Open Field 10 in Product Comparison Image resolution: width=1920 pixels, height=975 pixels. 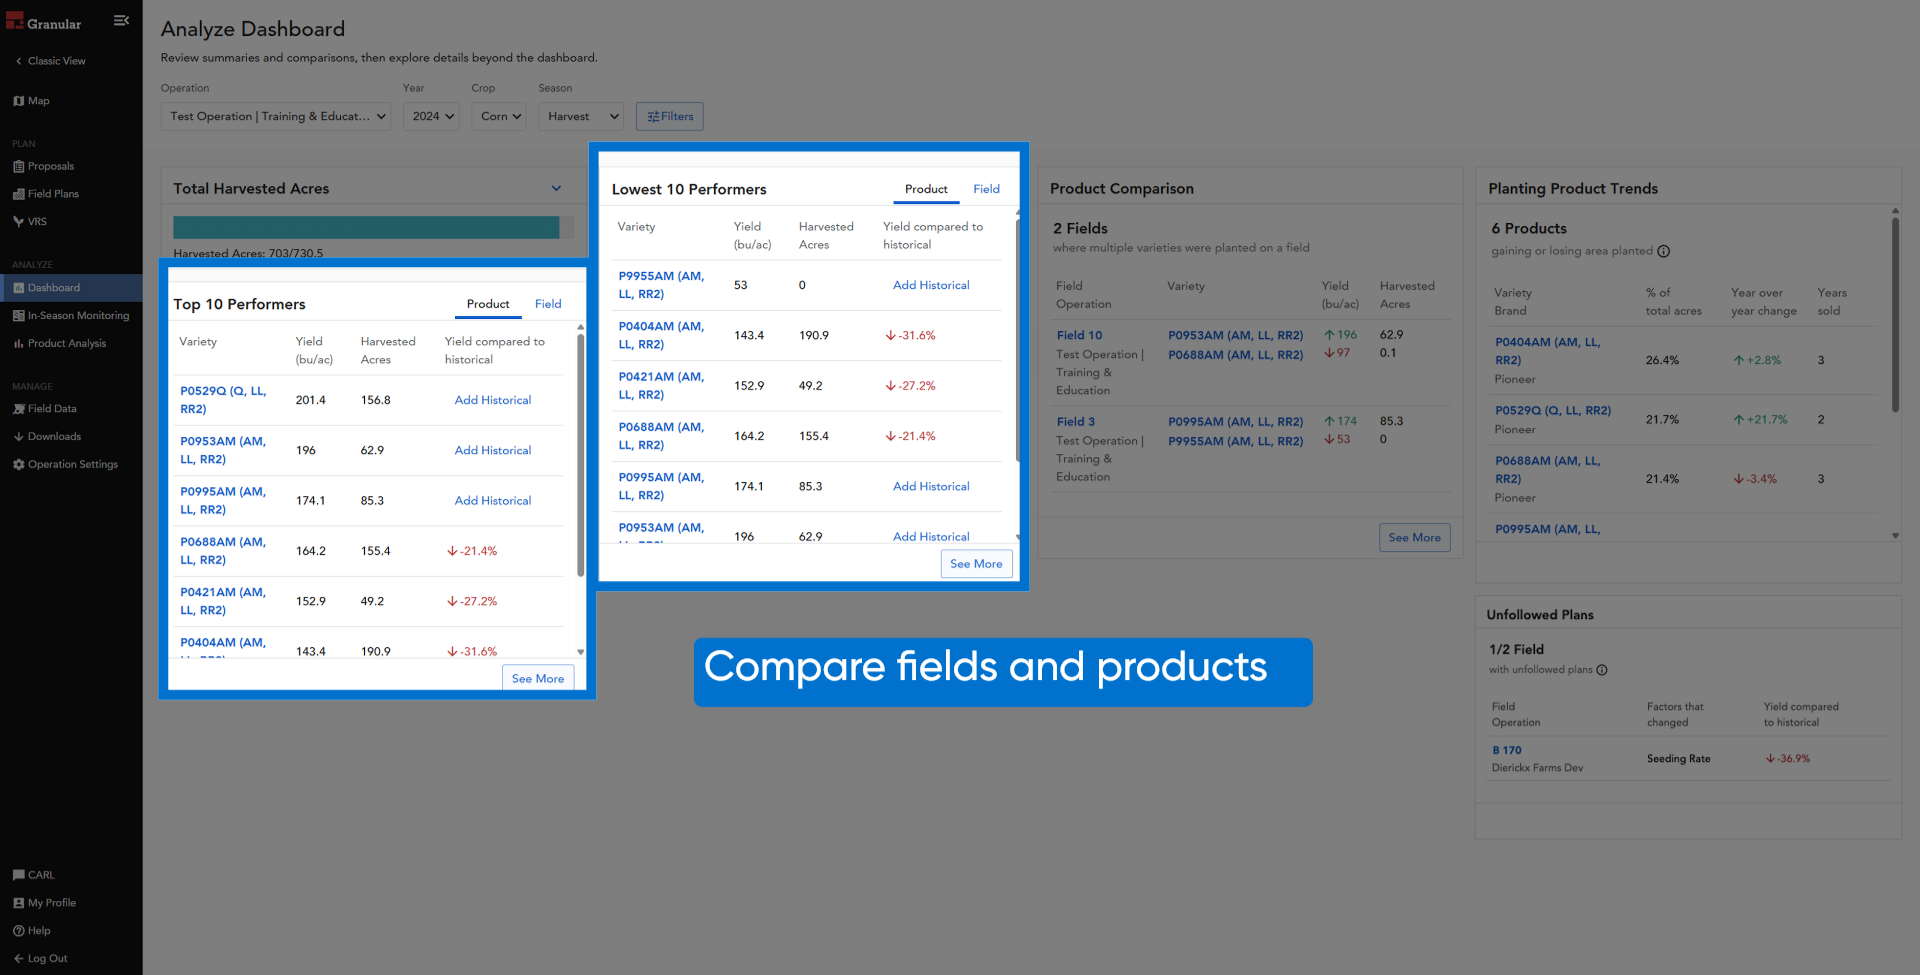click(x=1079, y=336)
